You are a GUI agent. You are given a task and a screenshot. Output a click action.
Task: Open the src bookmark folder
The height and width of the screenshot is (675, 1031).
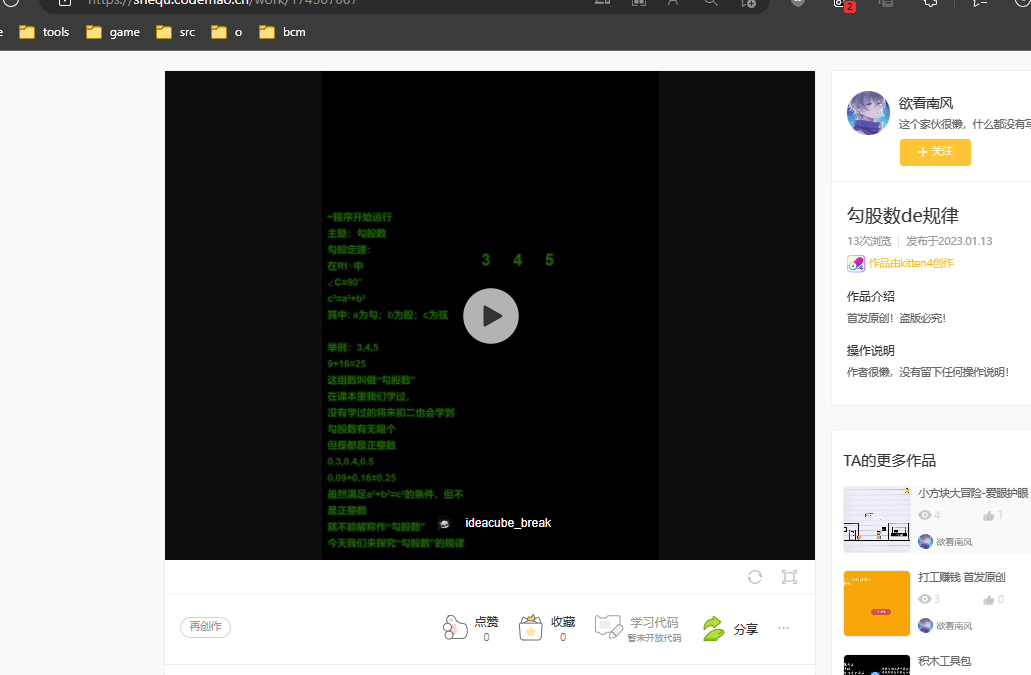176,32
